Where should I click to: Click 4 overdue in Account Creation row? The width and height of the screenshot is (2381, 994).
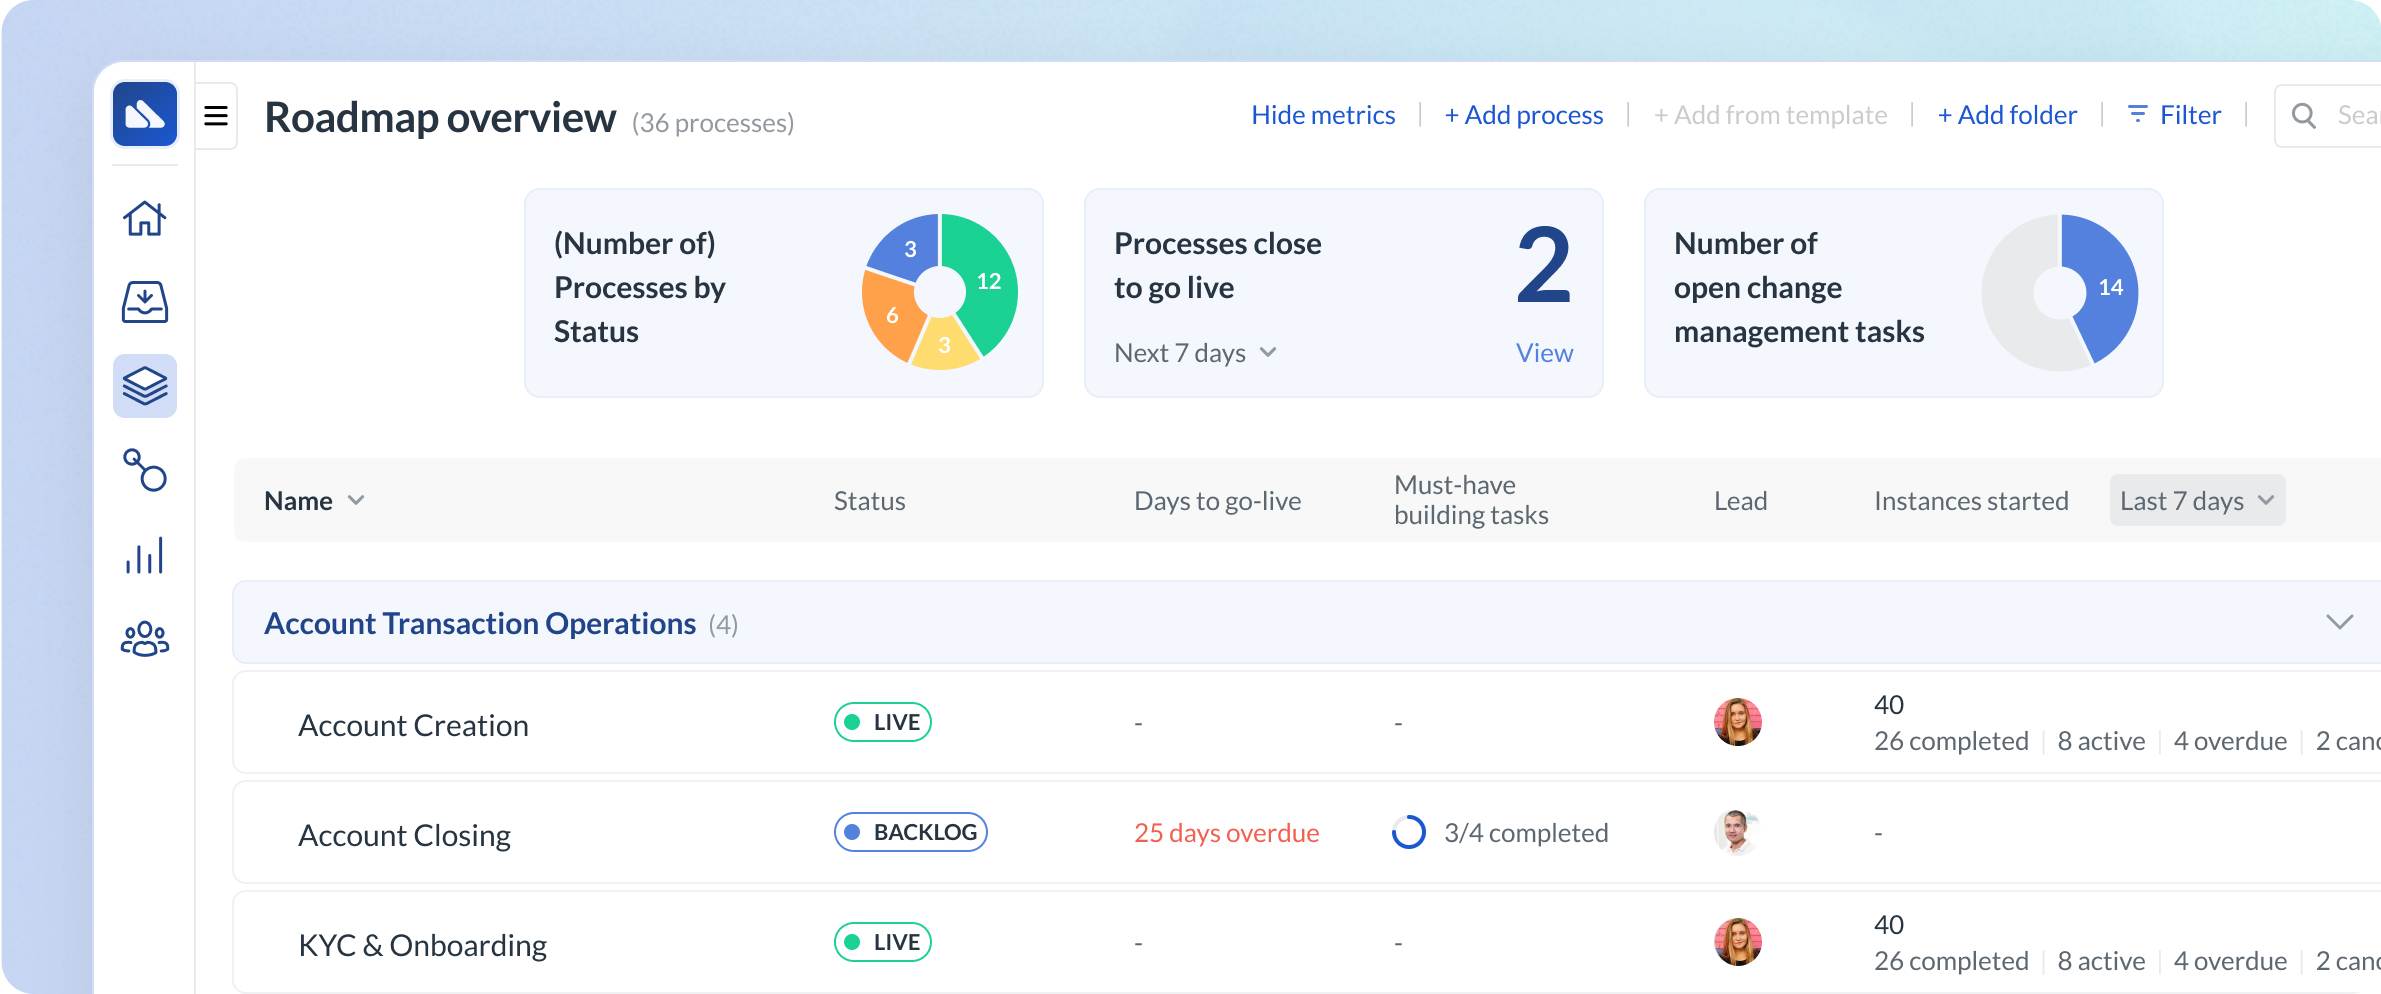tap(2230, 741)
